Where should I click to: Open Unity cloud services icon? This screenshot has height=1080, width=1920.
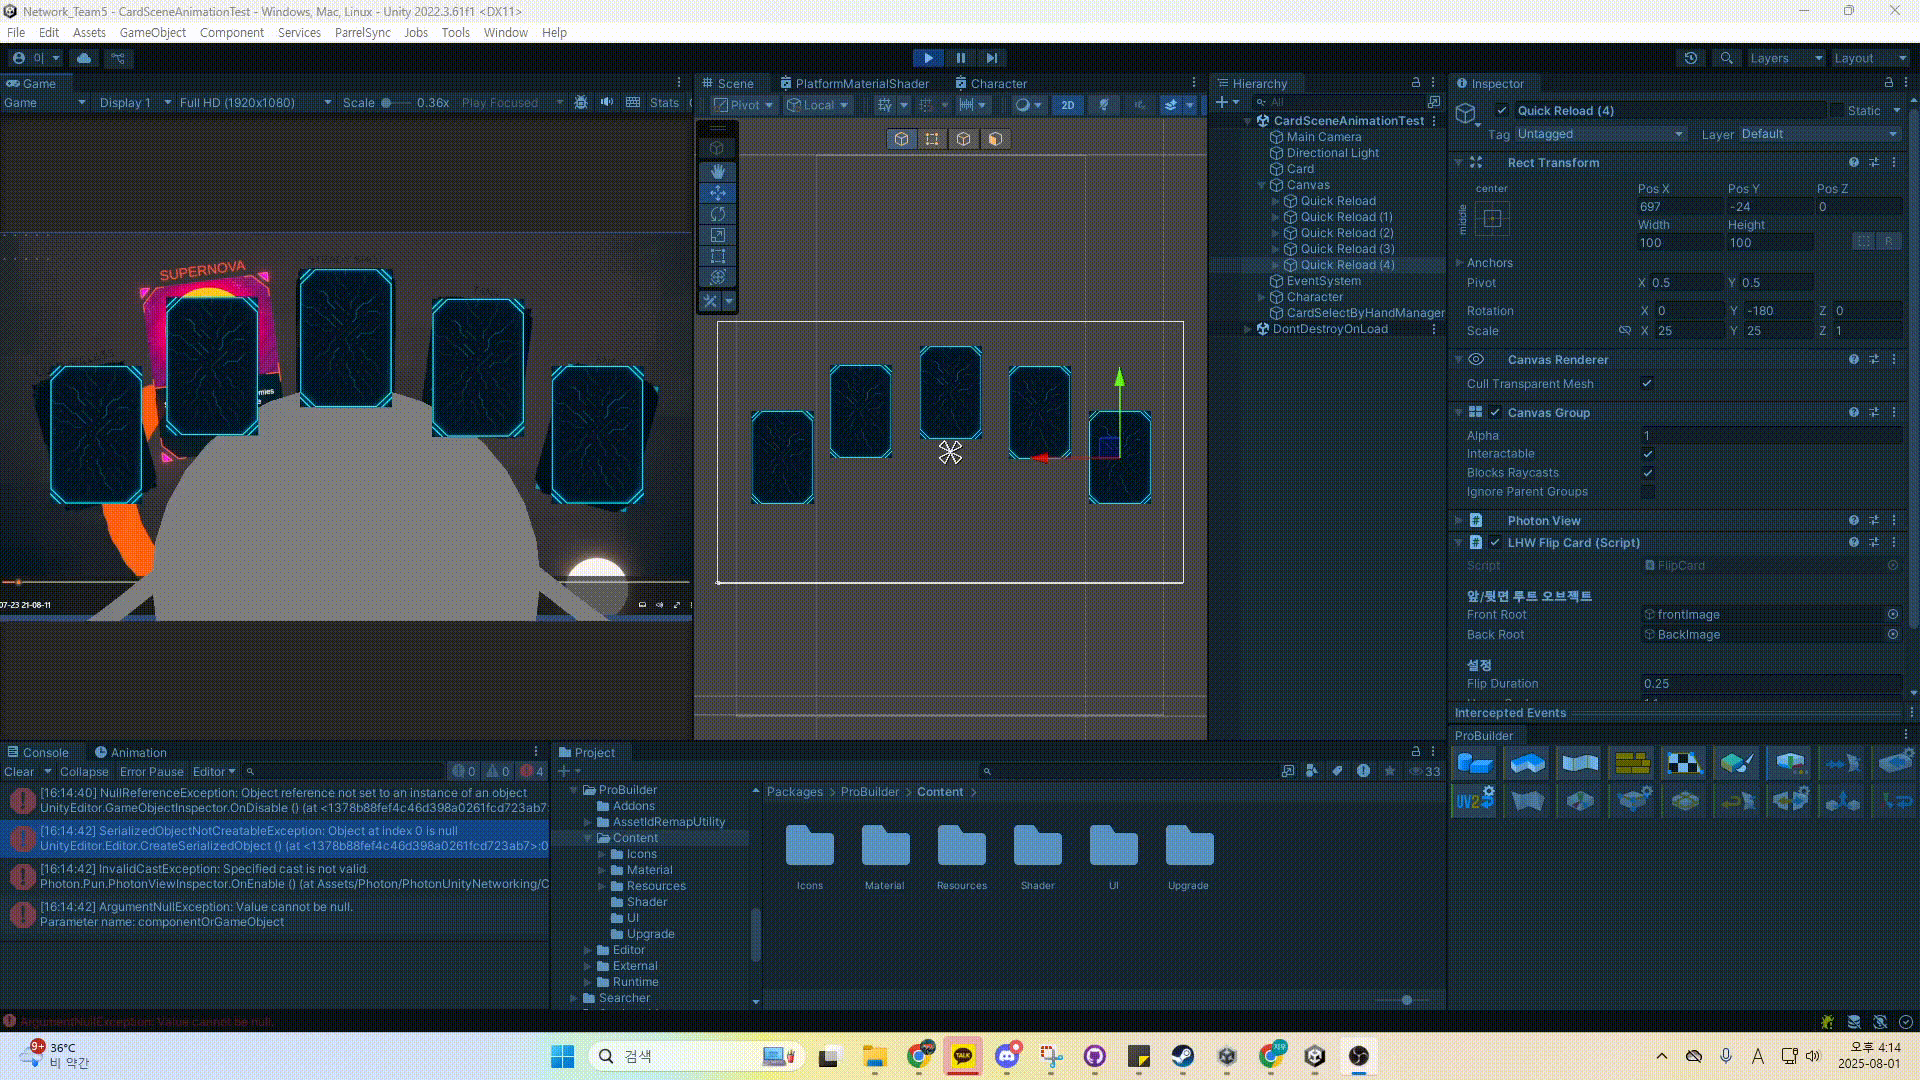(x=84, y=58)
